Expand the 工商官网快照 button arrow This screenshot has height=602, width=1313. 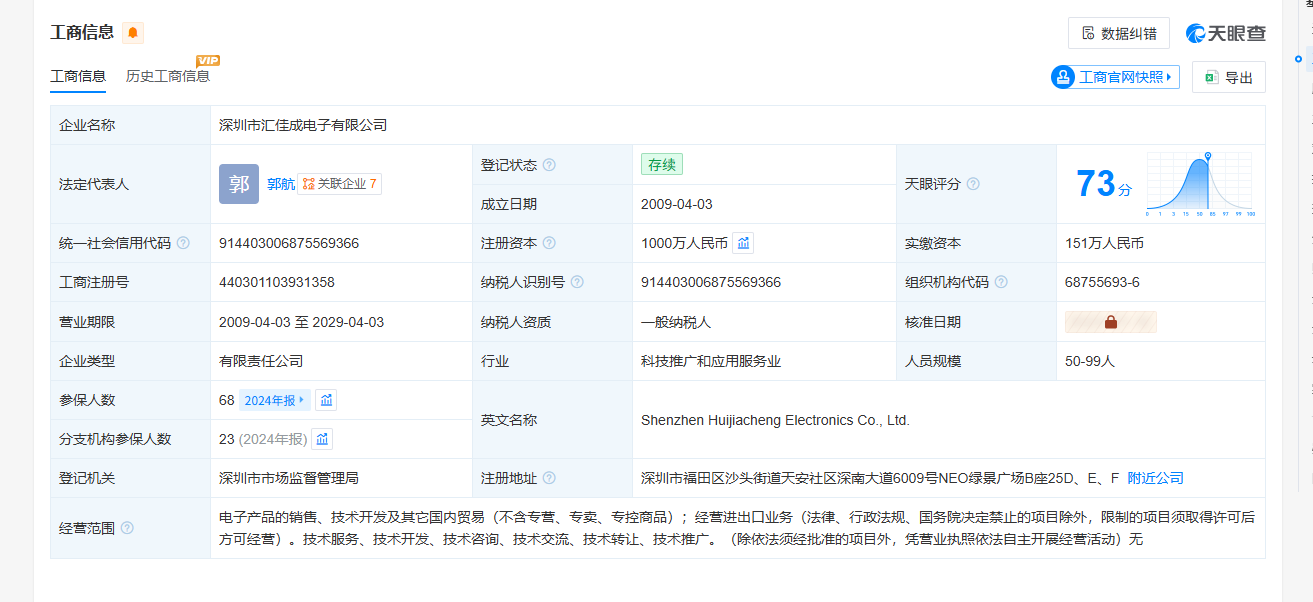tap(1170, 77)
